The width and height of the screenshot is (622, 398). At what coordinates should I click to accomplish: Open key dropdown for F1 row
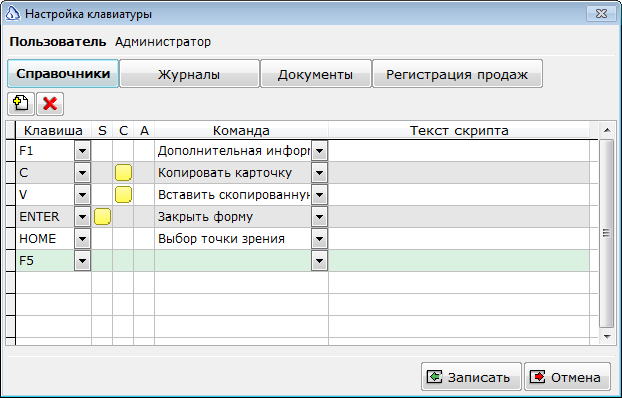[83, 151]
